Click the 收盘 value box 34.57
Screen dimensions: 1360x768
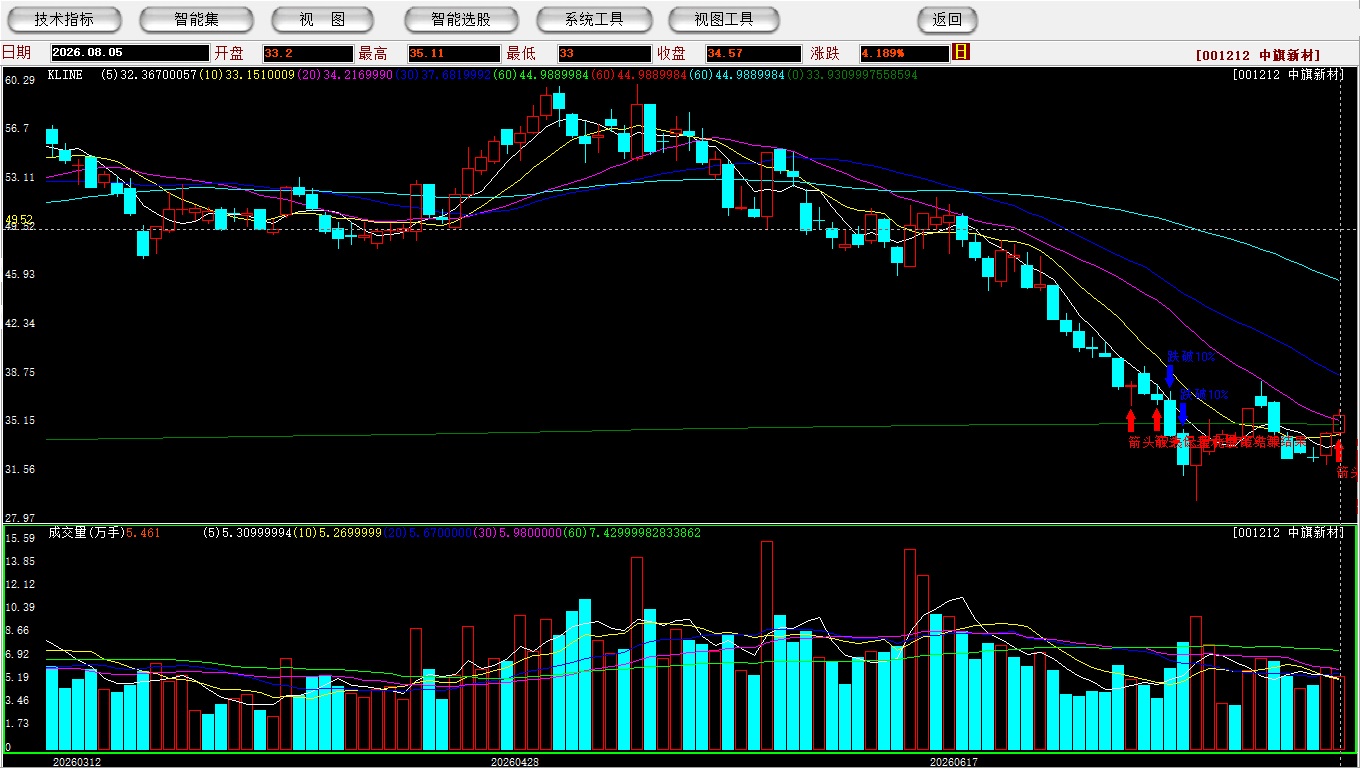[x=753, y=53]
